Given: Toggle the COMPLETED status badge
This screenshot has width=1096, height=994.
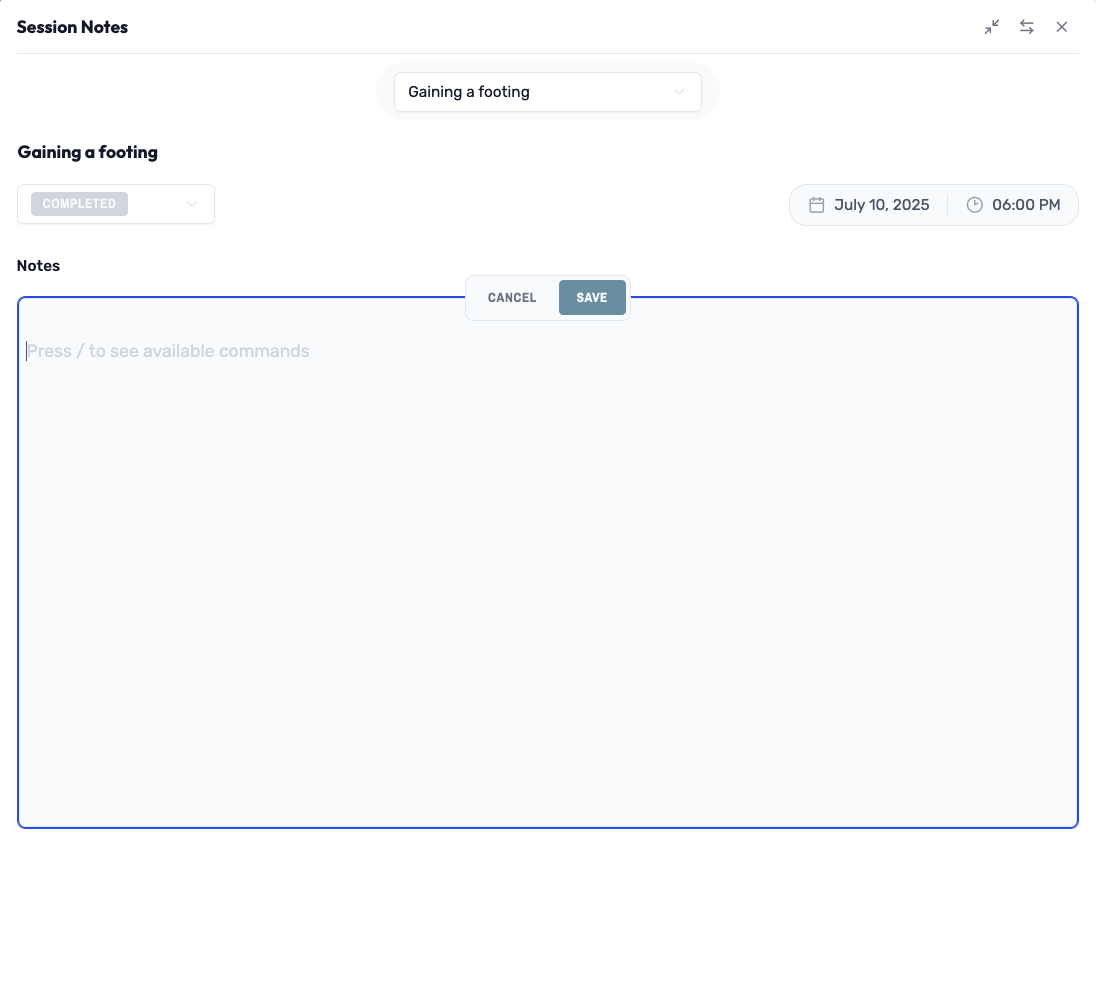Looking at the screenshot, I should pos(78,204).
